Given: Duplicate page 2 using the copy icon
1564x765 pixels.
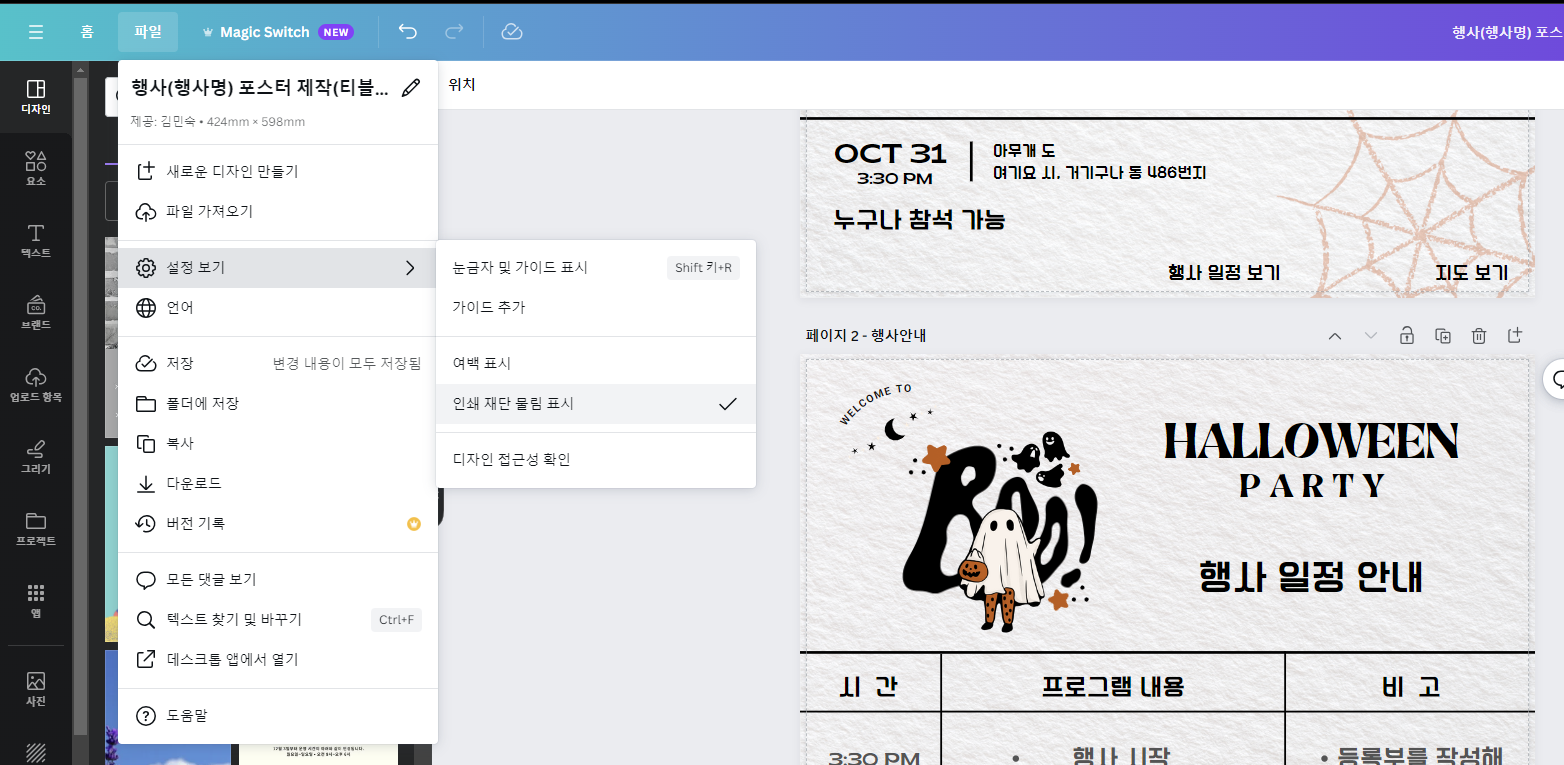Looking at the screenshot, I should [x=1443, y=336].
